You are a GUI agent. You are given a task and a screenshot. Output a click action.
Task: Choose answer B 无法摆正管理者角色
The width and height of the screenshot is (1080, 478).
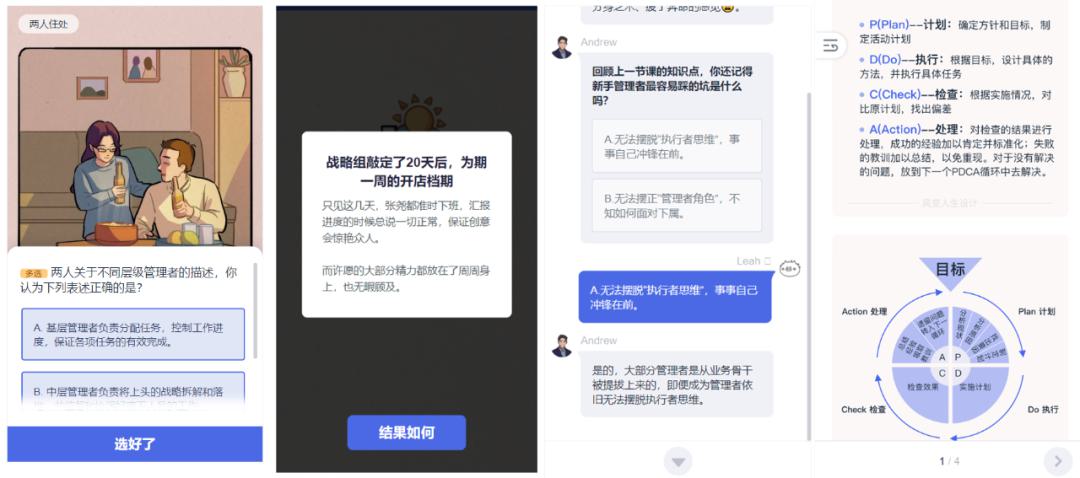pyautogui.click(x=676, y=205)
